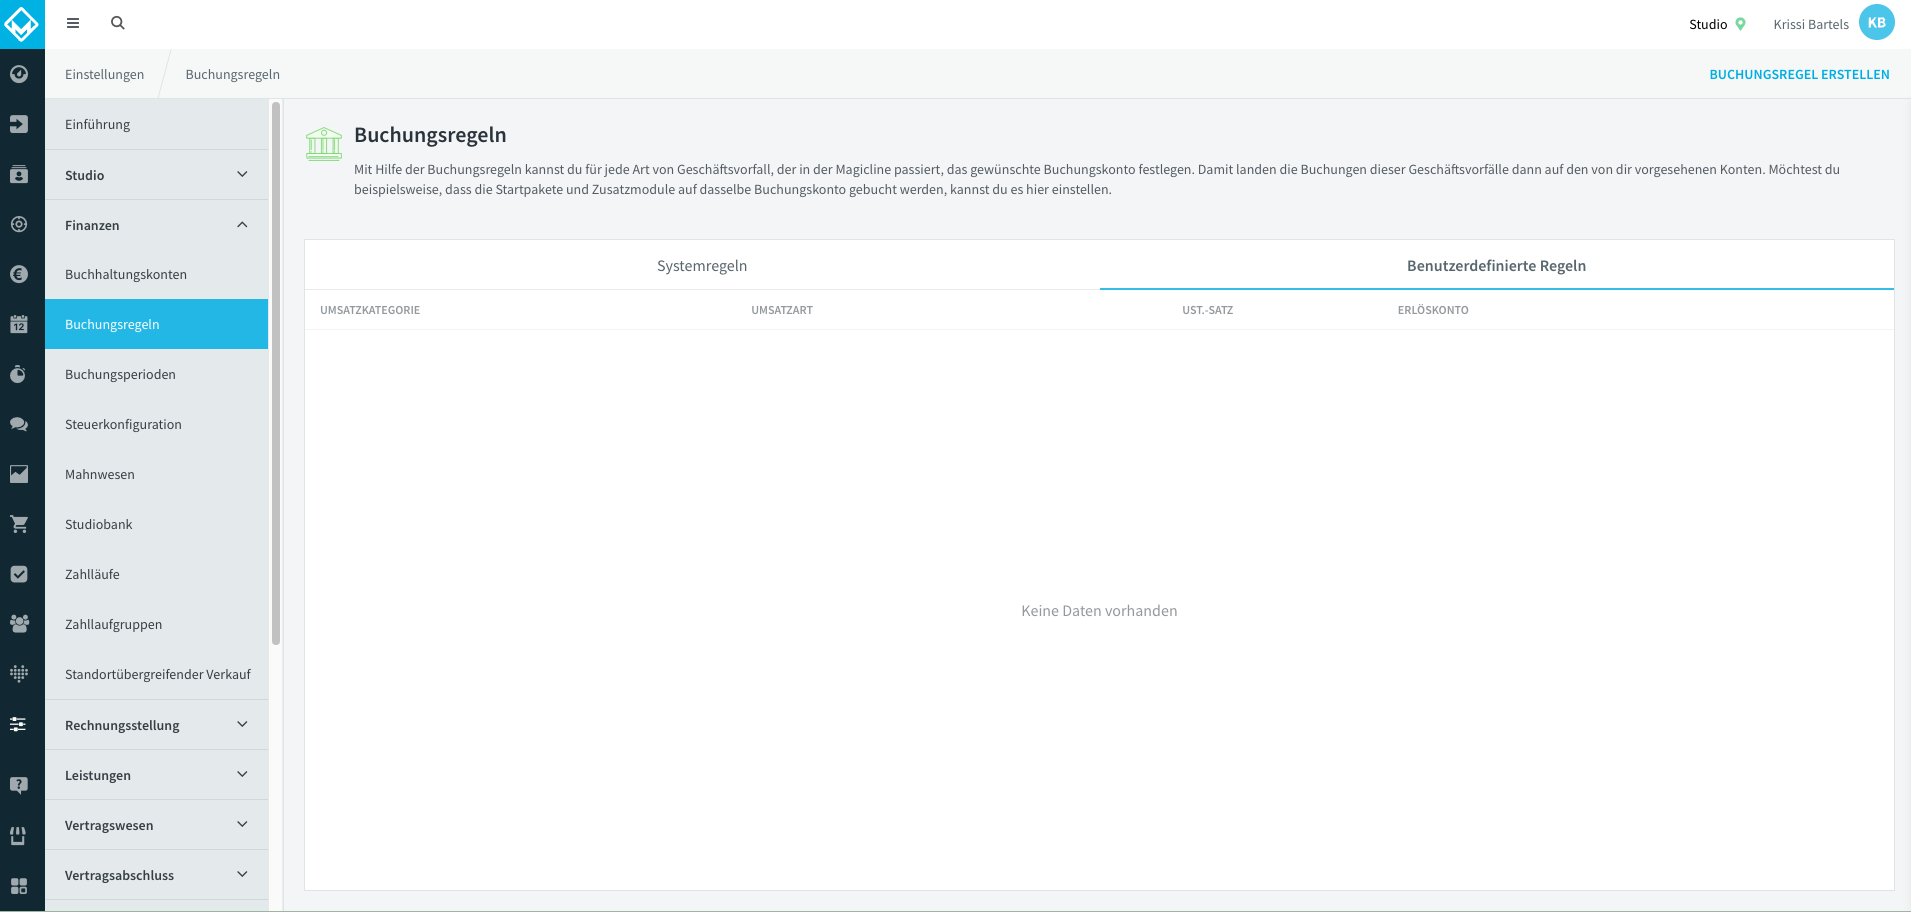Open the chat bubbles sidebar icon
The width and height of the screenshot is (1911, 912).
[x=19, y=424]
